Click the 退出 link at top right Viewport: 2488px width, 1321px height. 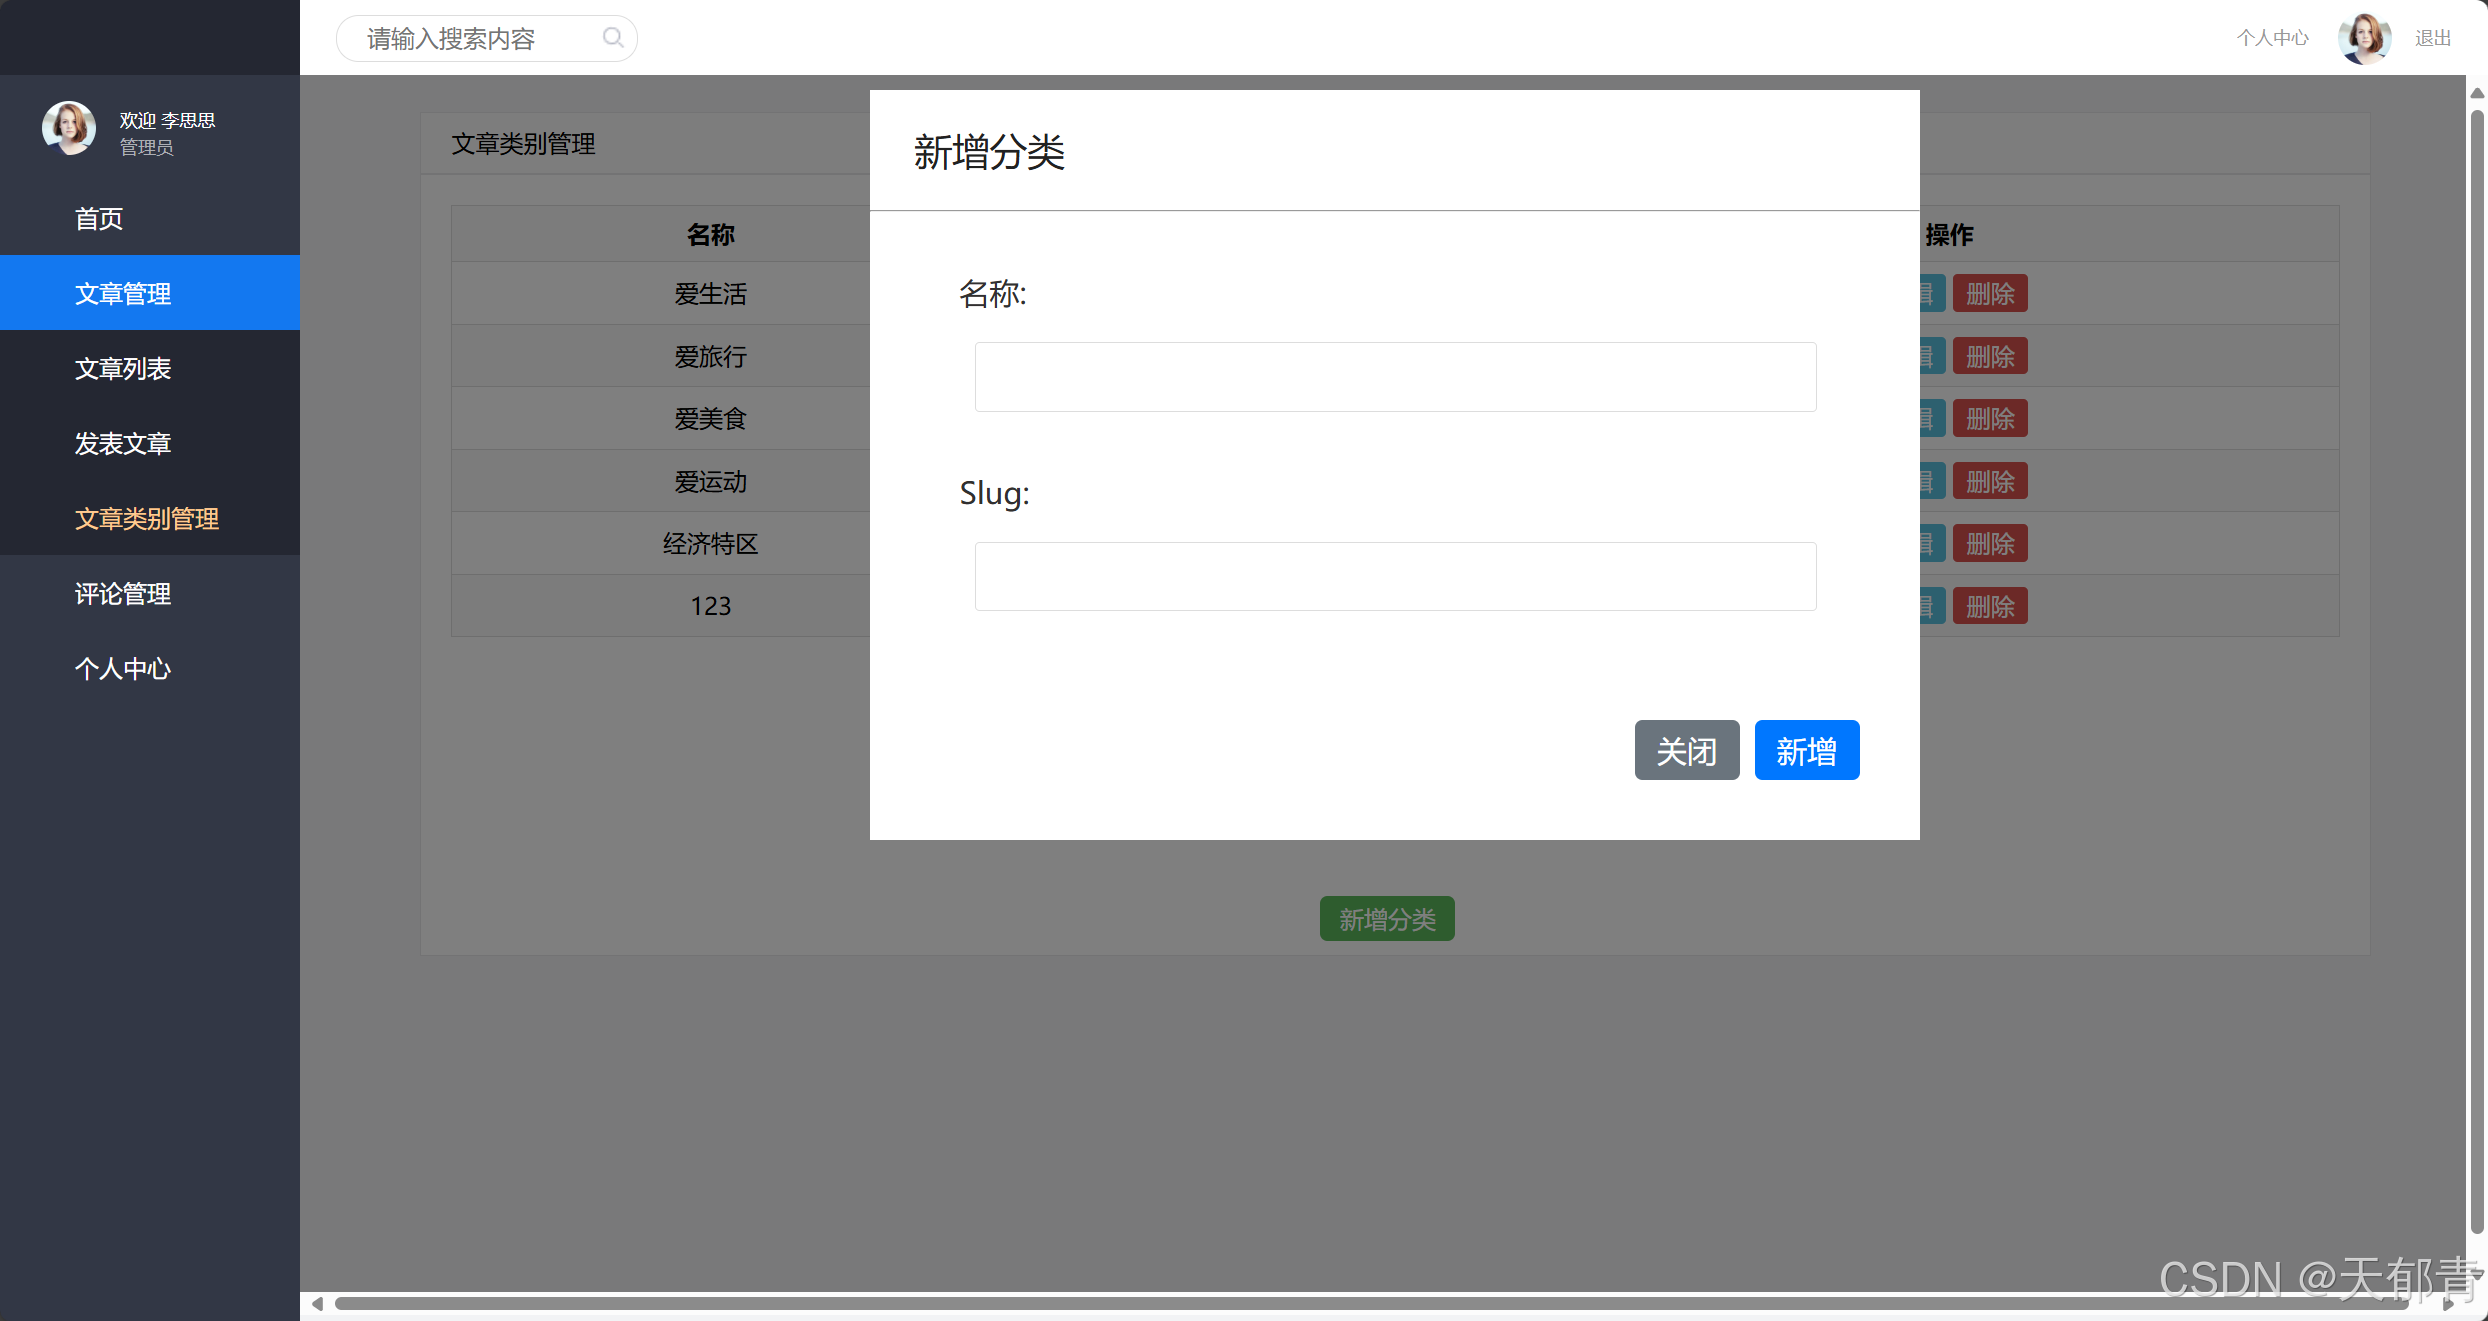coord(2433,38)
